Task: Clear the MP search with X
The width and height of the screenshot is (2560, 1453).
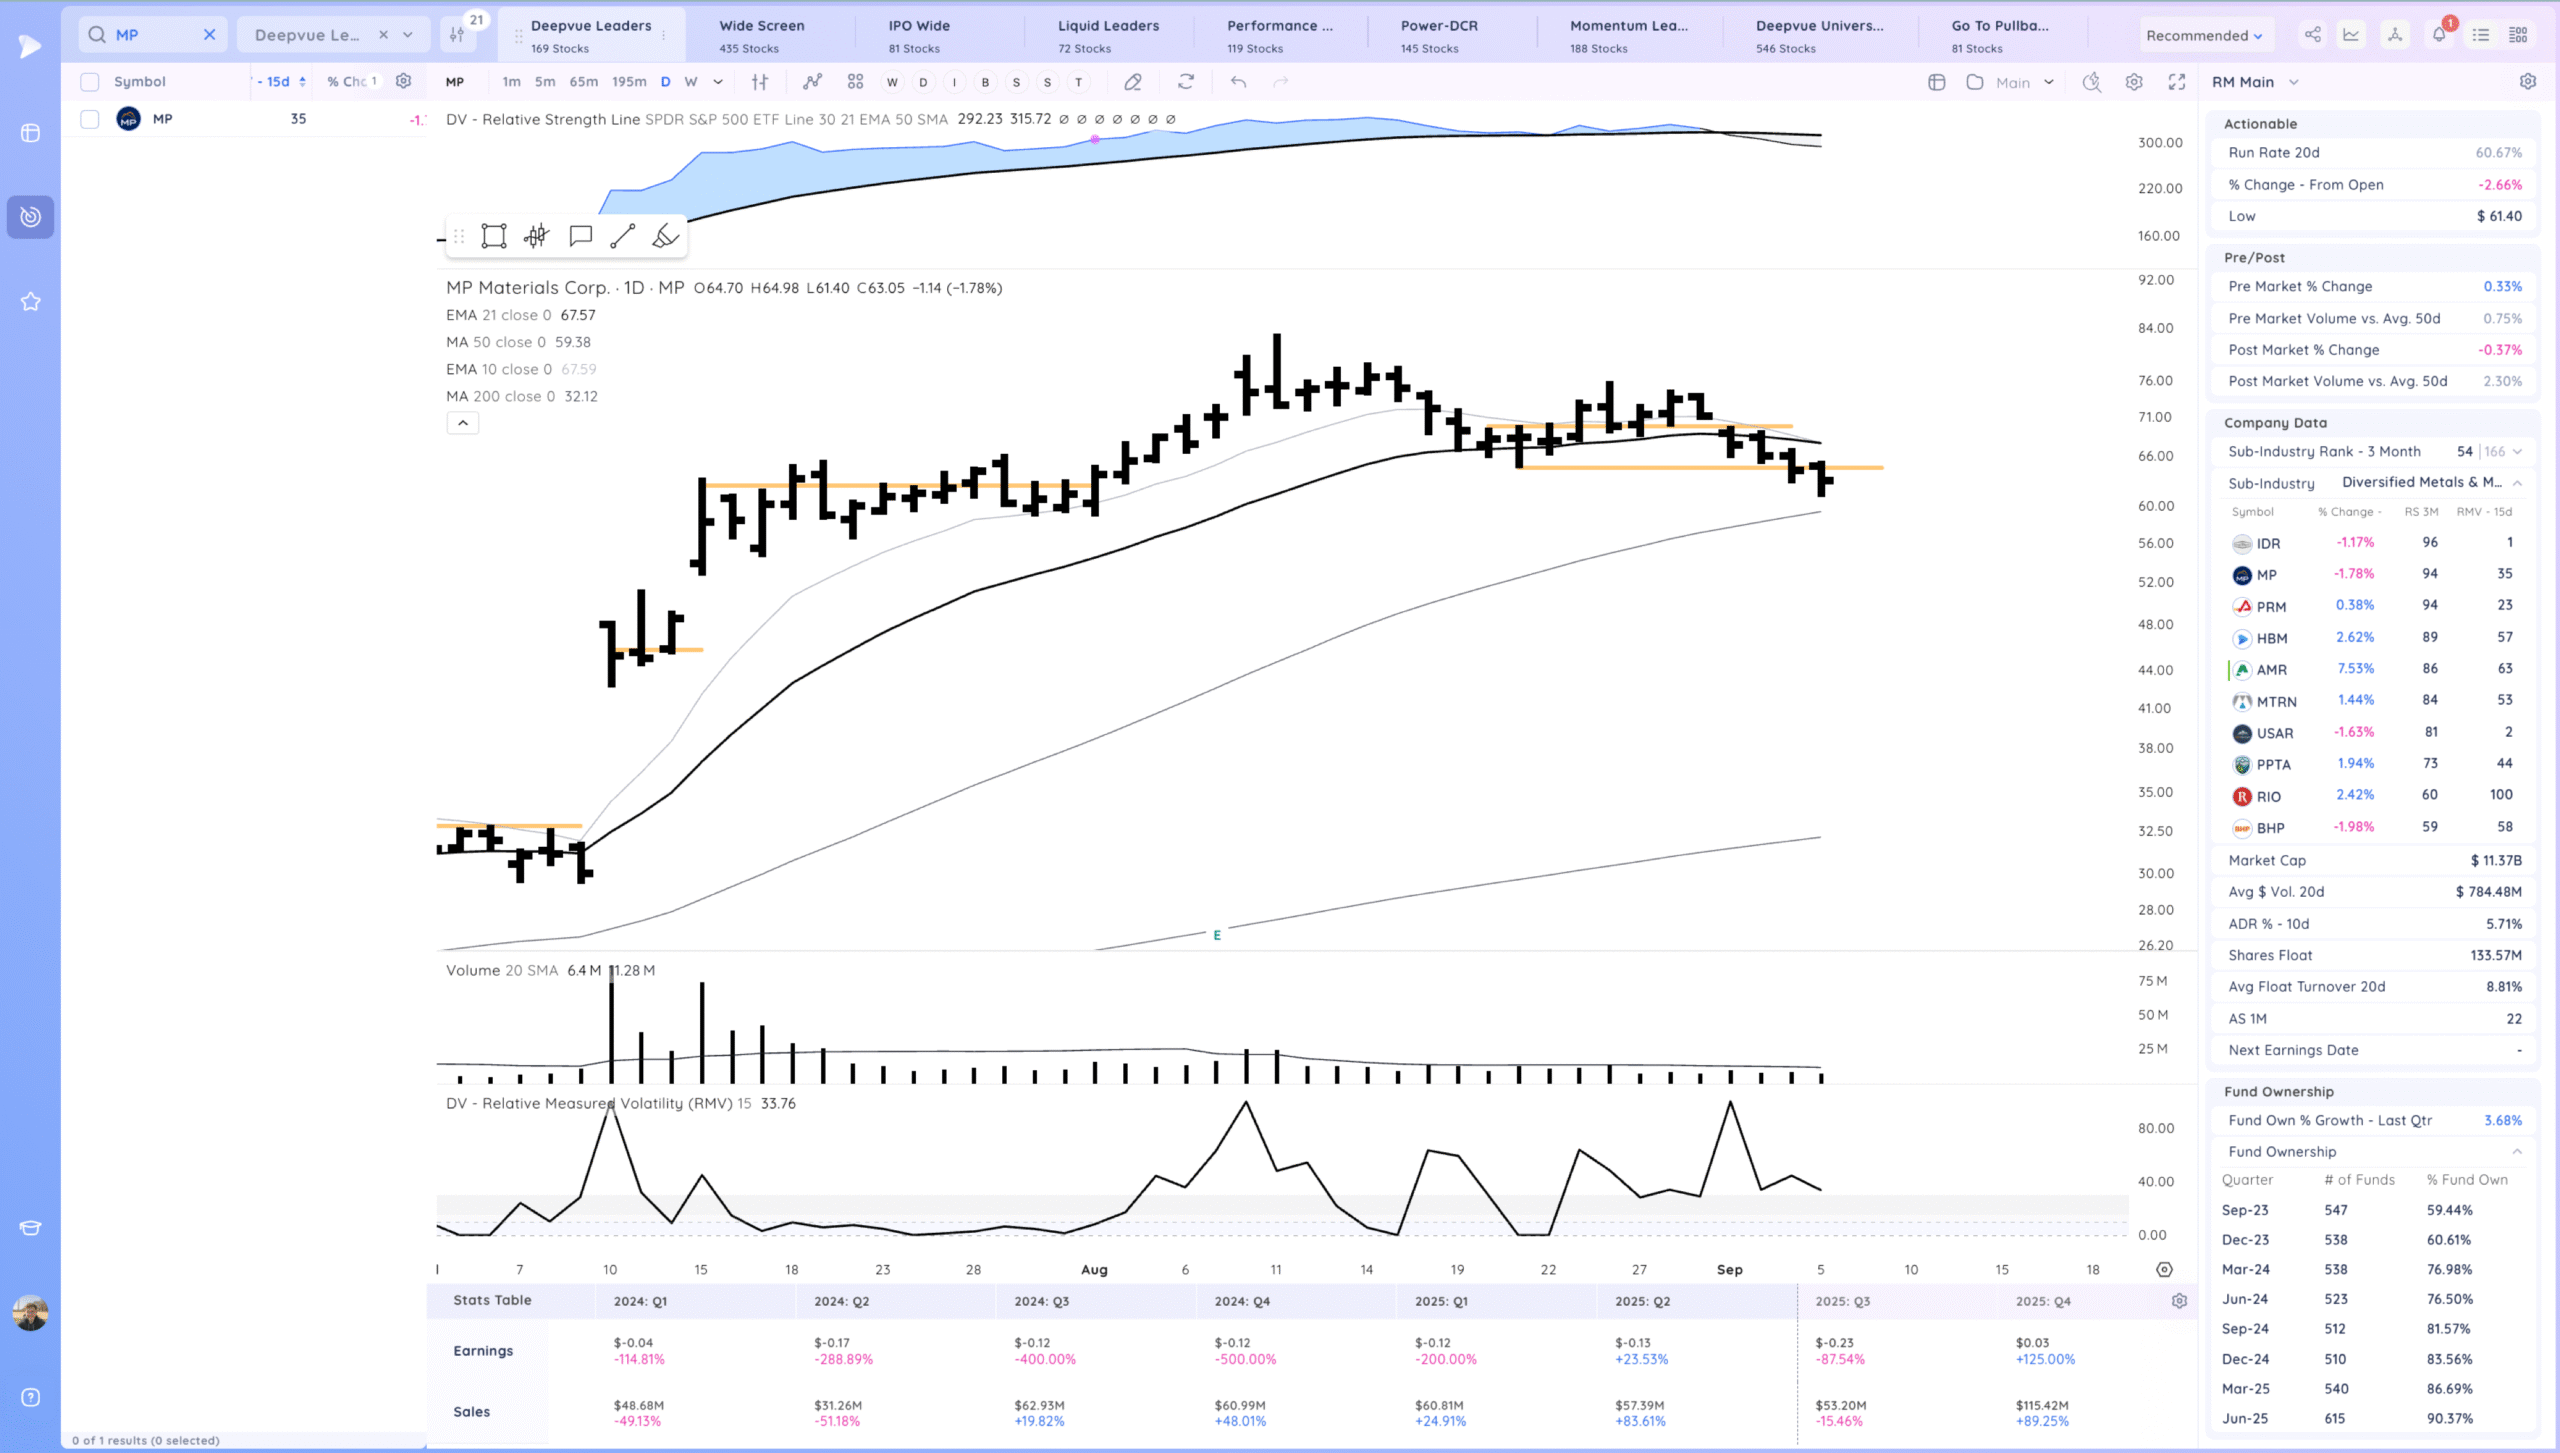Action: point(209,35)
